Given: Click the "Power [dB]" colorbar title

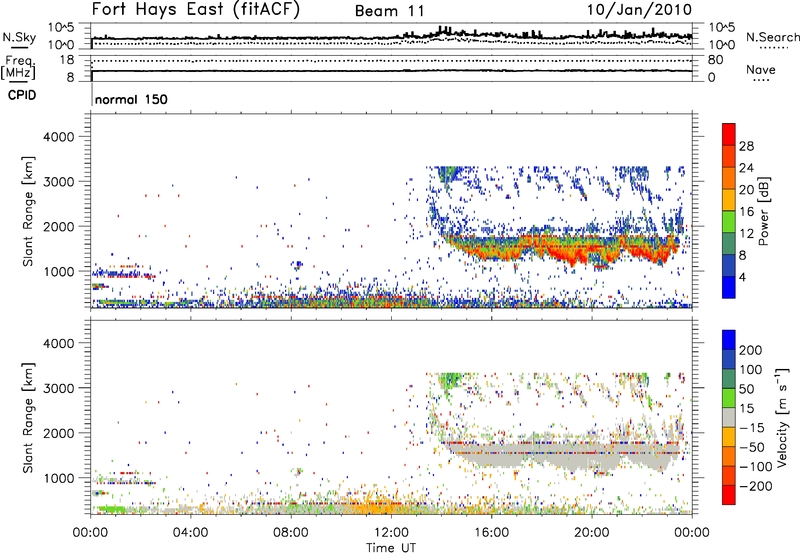Looking at the screenshot, I should 763,211.
